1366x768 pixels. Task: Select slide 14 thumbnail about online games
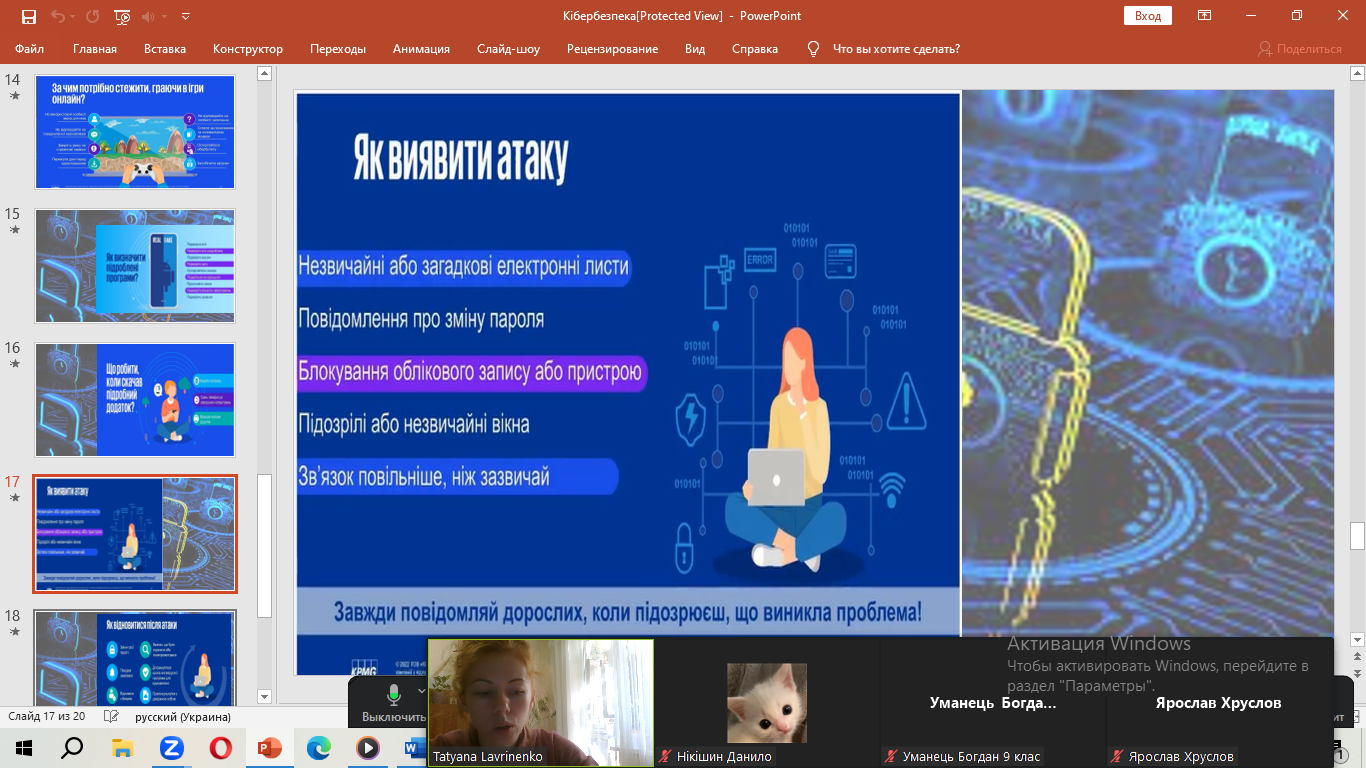coord(135,132)
